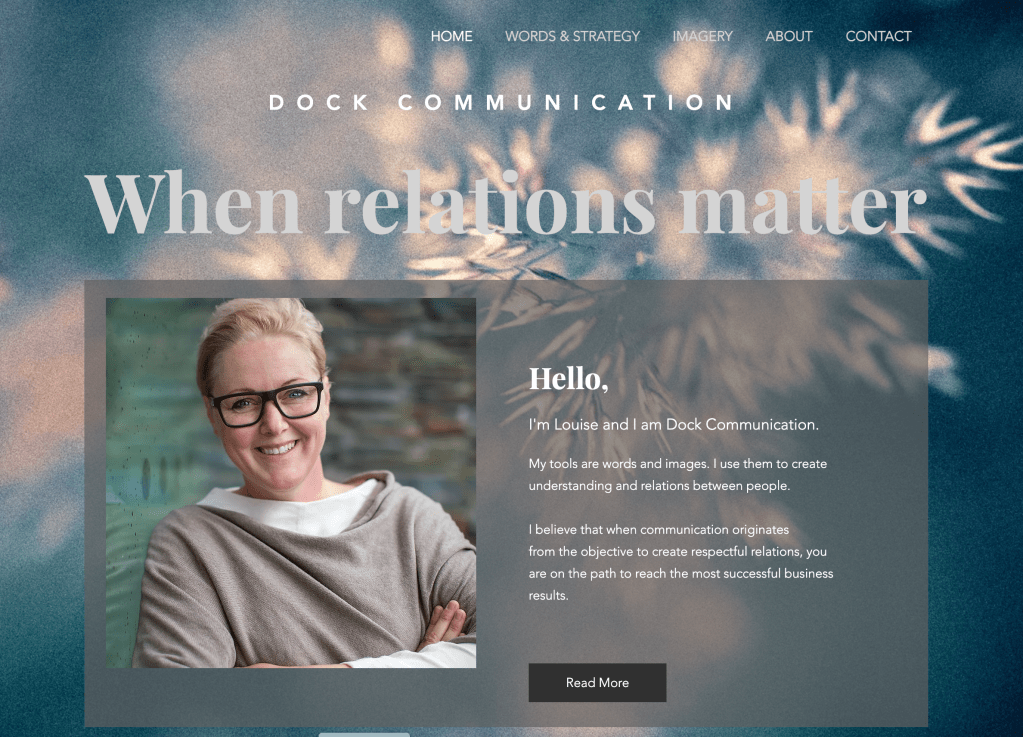This screenshot has height=737, width=1023.
Task: Open the CONTACT page link
Action: click(878, 37)
